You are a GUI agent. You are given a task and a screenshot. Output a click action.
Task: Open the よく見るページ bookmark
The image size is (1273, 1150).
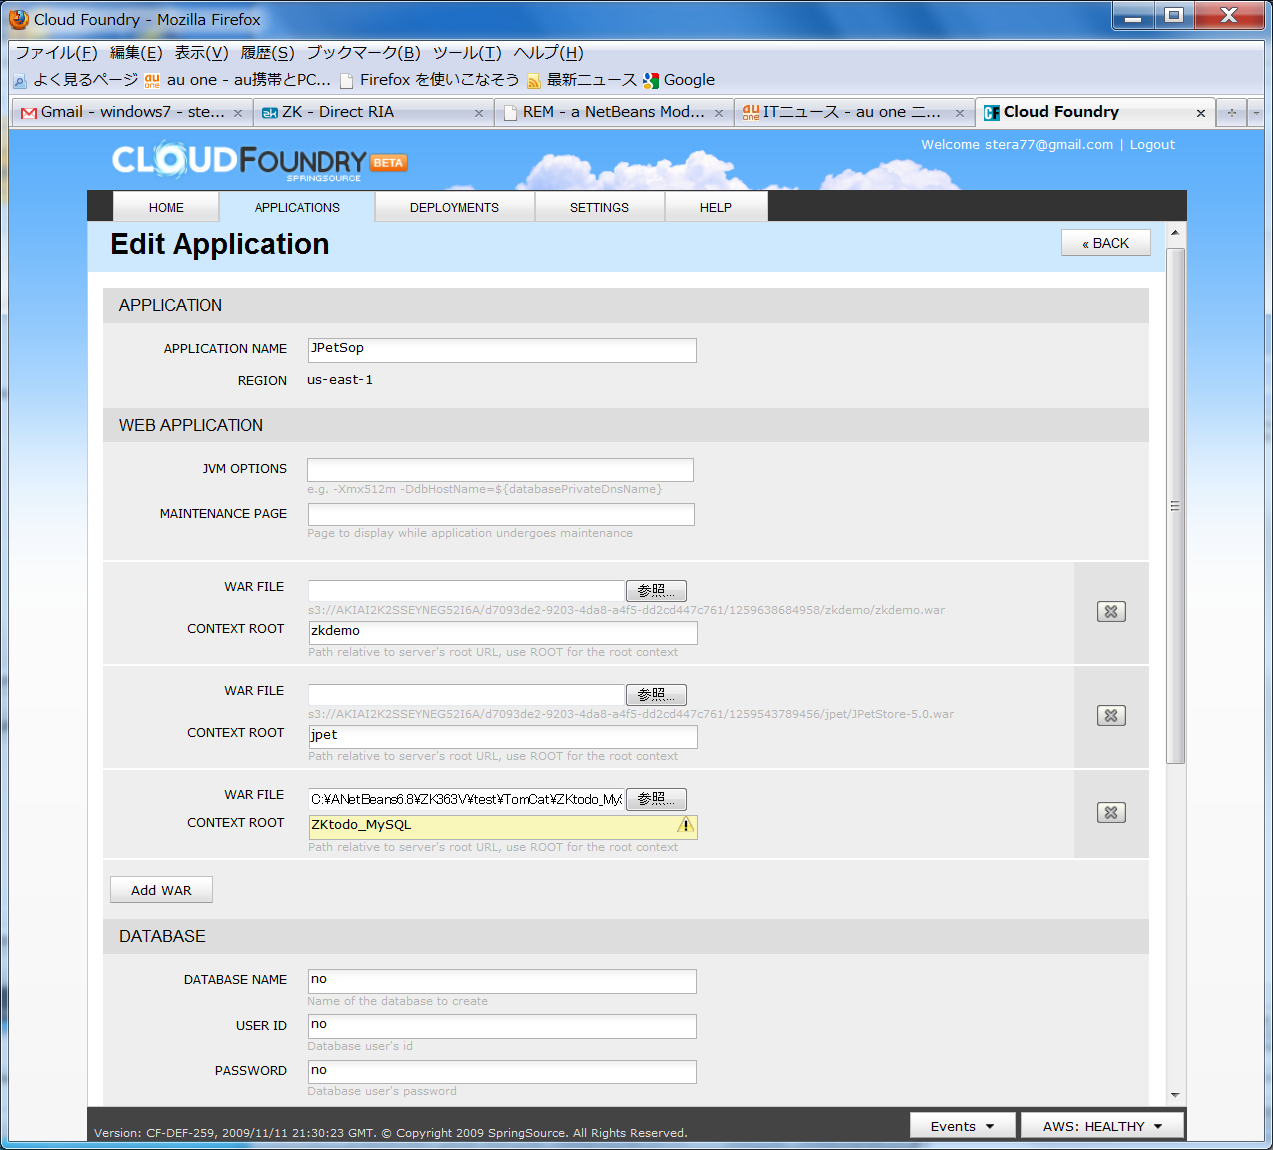75,80
